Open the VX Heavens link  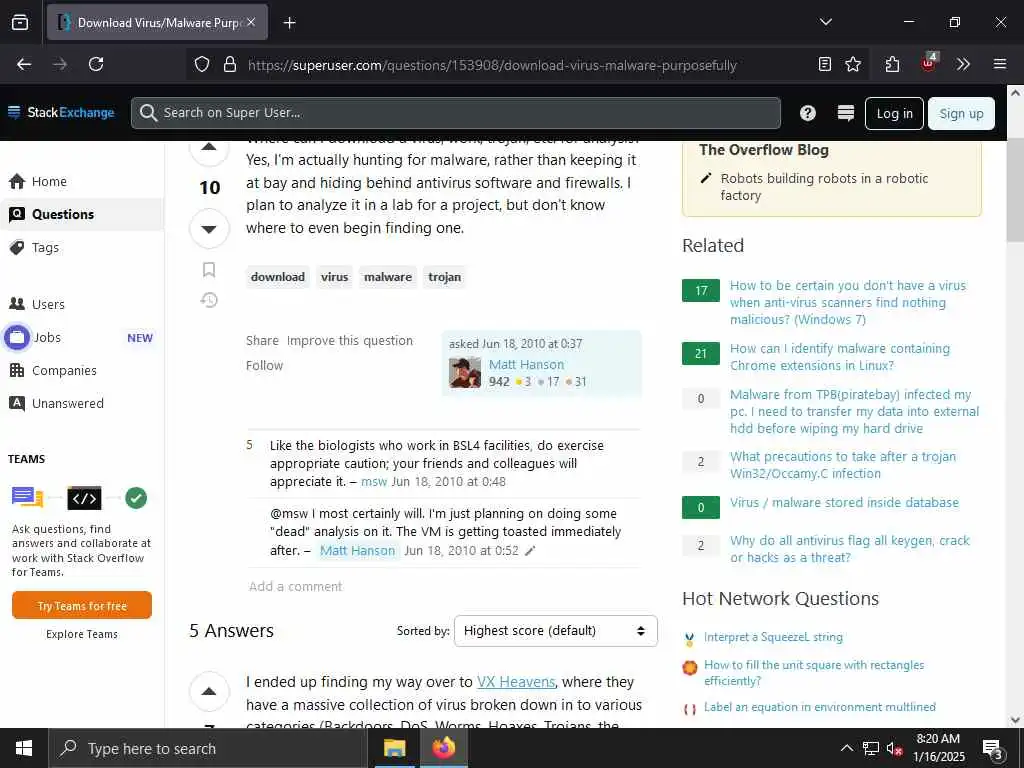point(516,682)
